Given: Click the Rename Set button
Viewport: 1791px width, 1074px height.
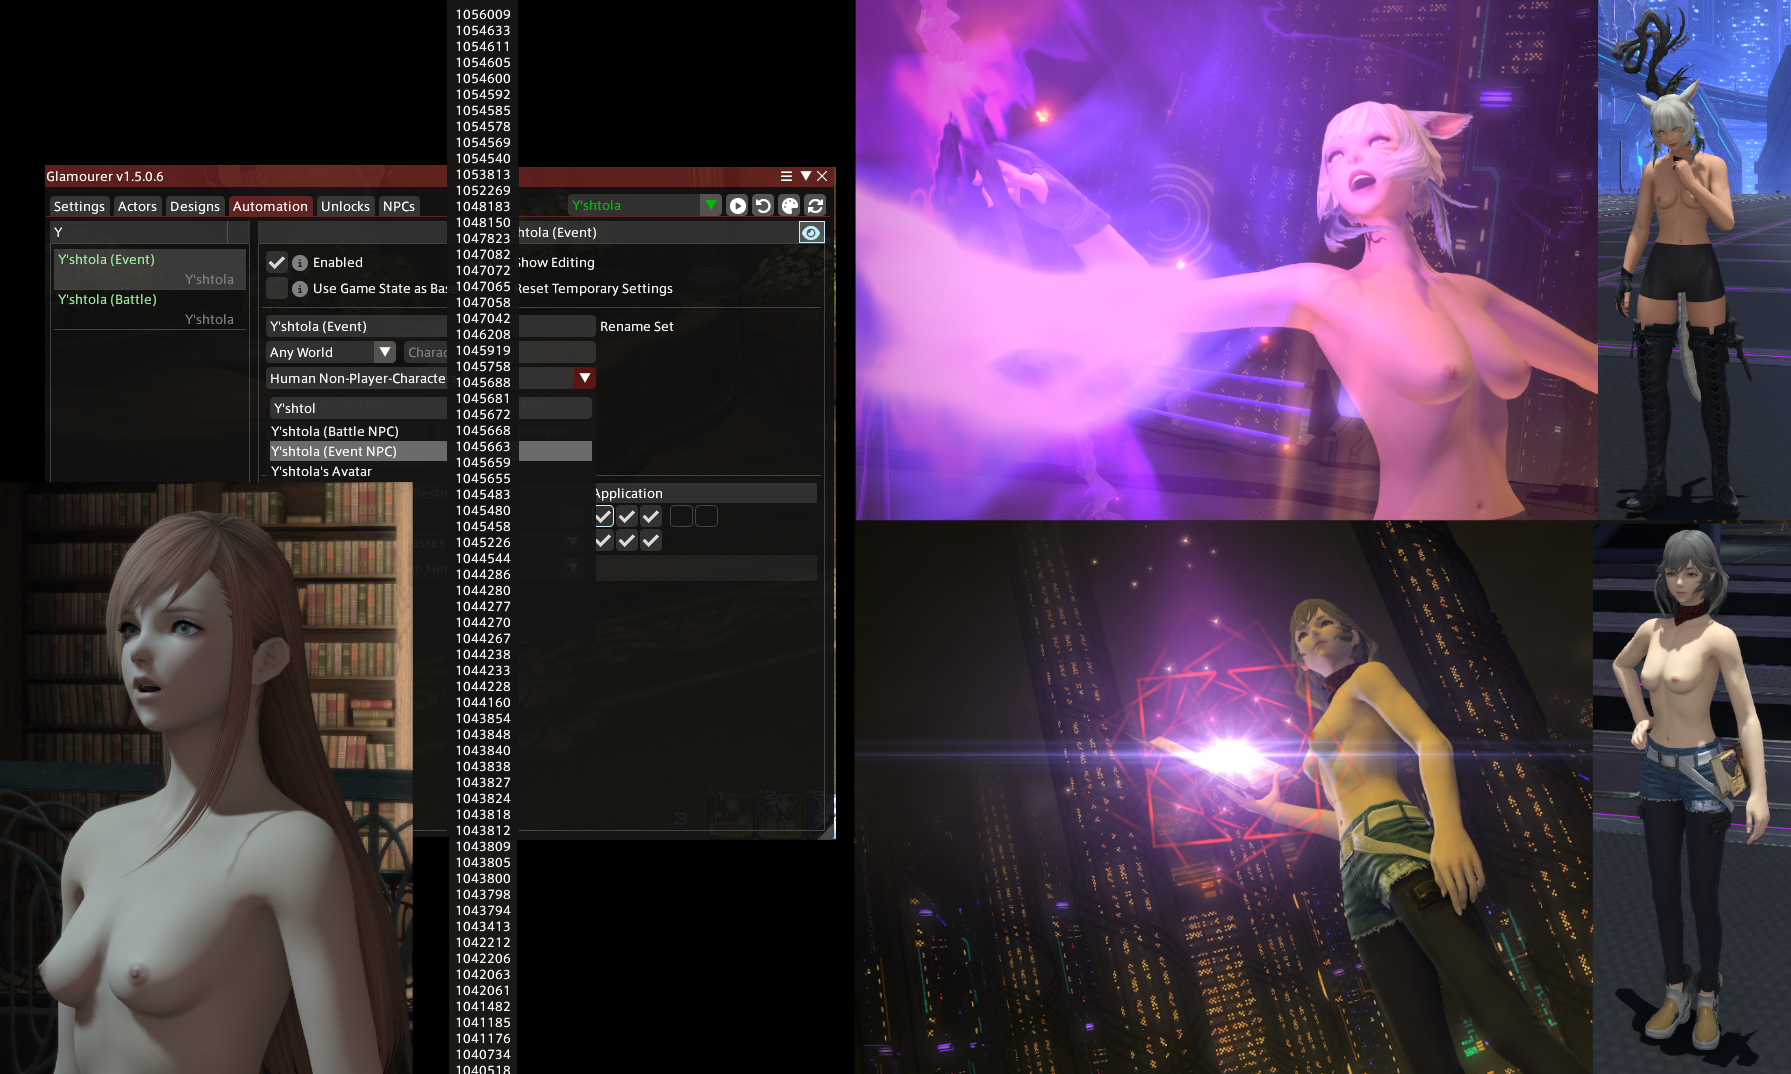Looking at the screenshot, I should [x=637, y=326].
